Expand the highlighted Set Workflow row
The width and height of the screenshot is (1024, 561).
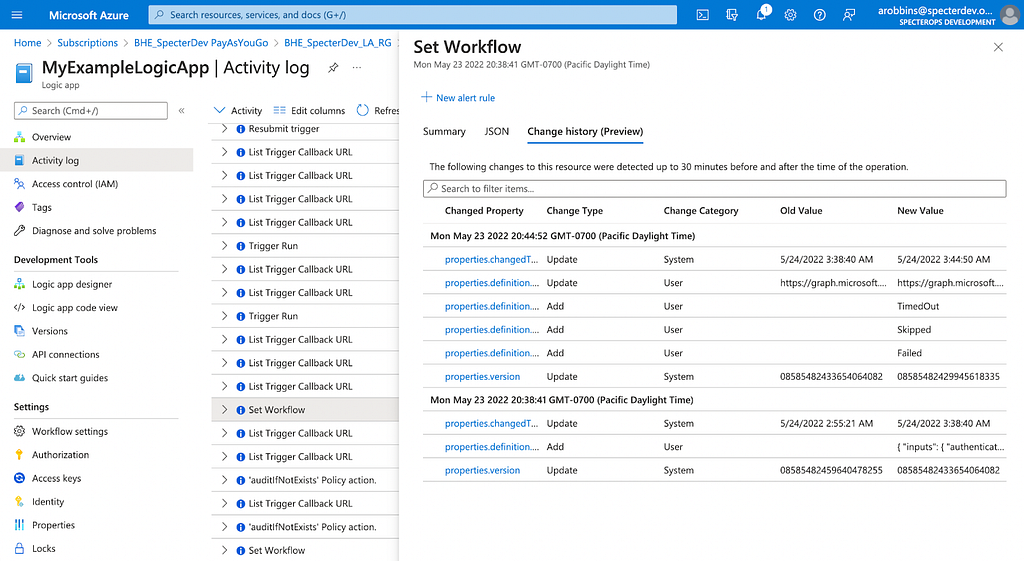click(224, 409)
